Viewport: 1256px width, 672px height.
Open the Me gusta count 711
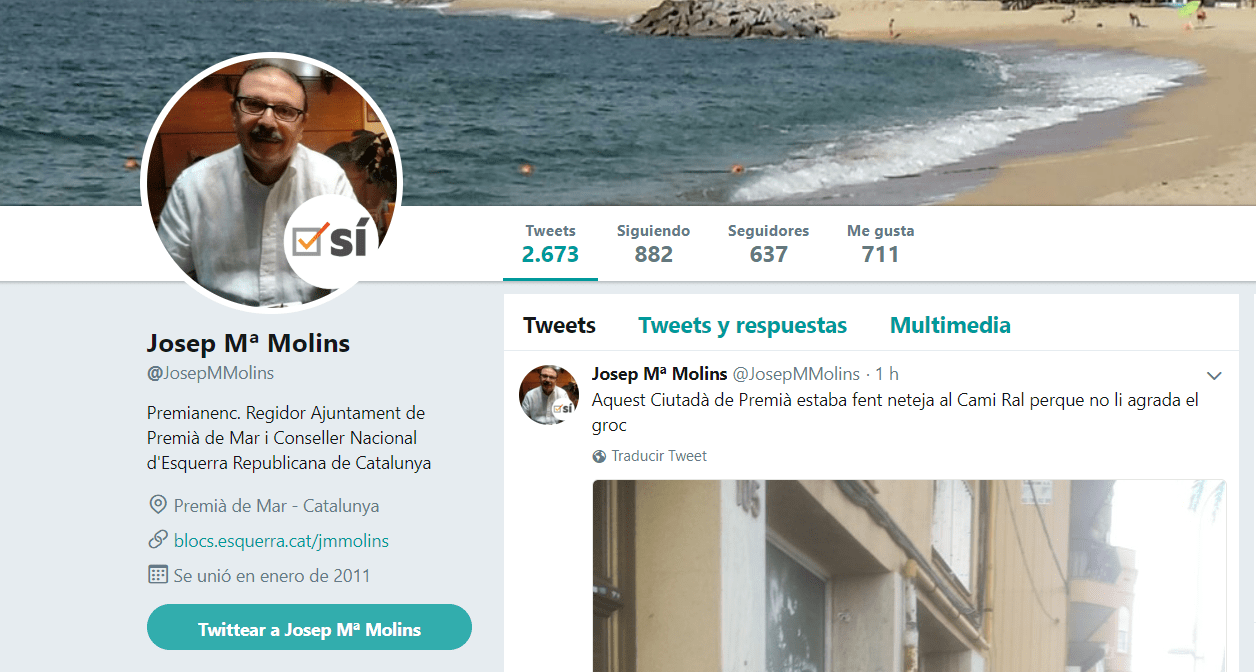(x=880, y=243)
